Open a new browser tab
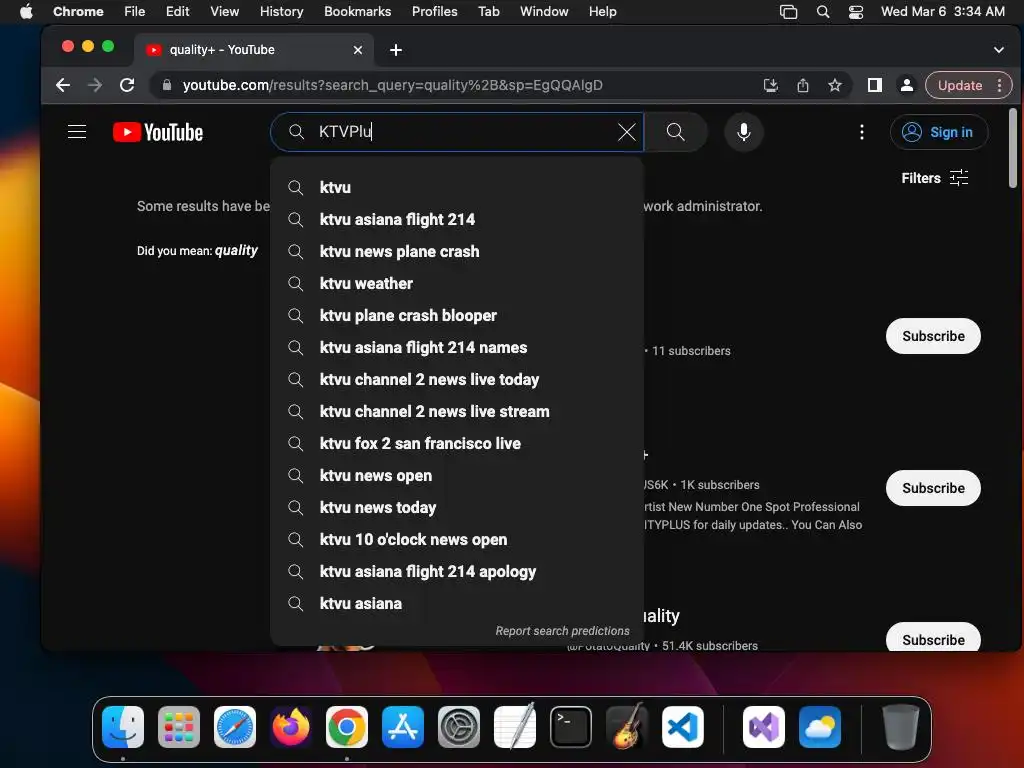 point(396,50)
